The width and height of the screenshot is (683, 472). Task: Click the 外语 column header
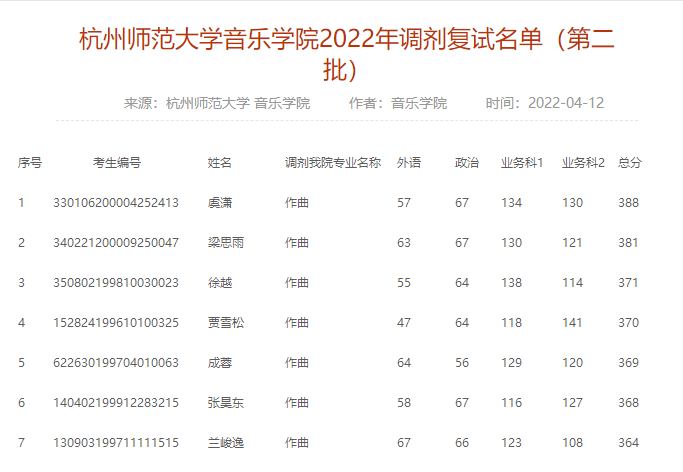pos(409,163)
